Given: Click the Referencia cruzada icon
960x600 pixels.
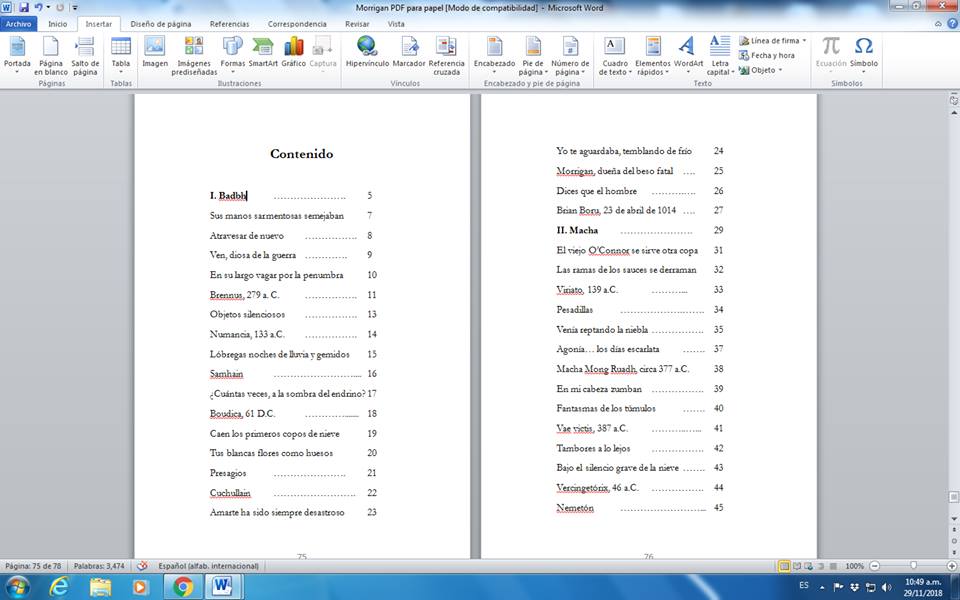Looking at the screenshot, I should (446, 55).
